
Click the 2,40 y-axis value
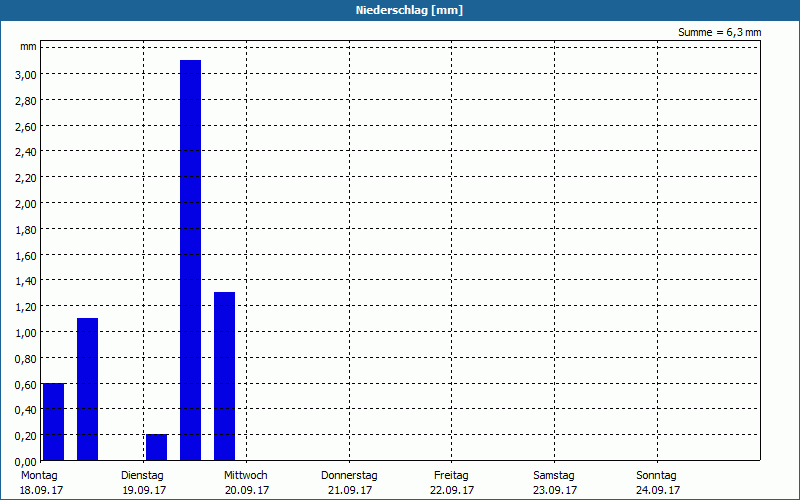(26, 152)
